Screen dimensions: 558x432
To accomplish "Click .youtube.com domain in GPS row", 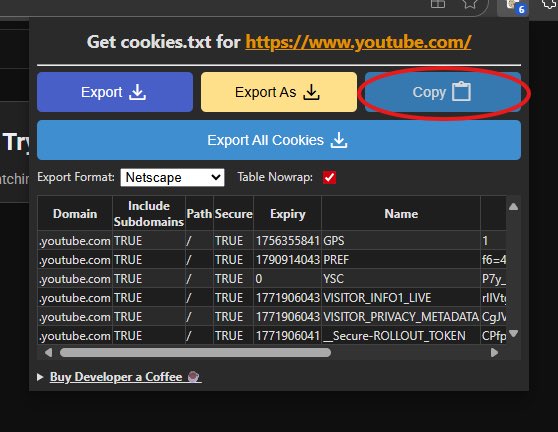I will [75, 241].
